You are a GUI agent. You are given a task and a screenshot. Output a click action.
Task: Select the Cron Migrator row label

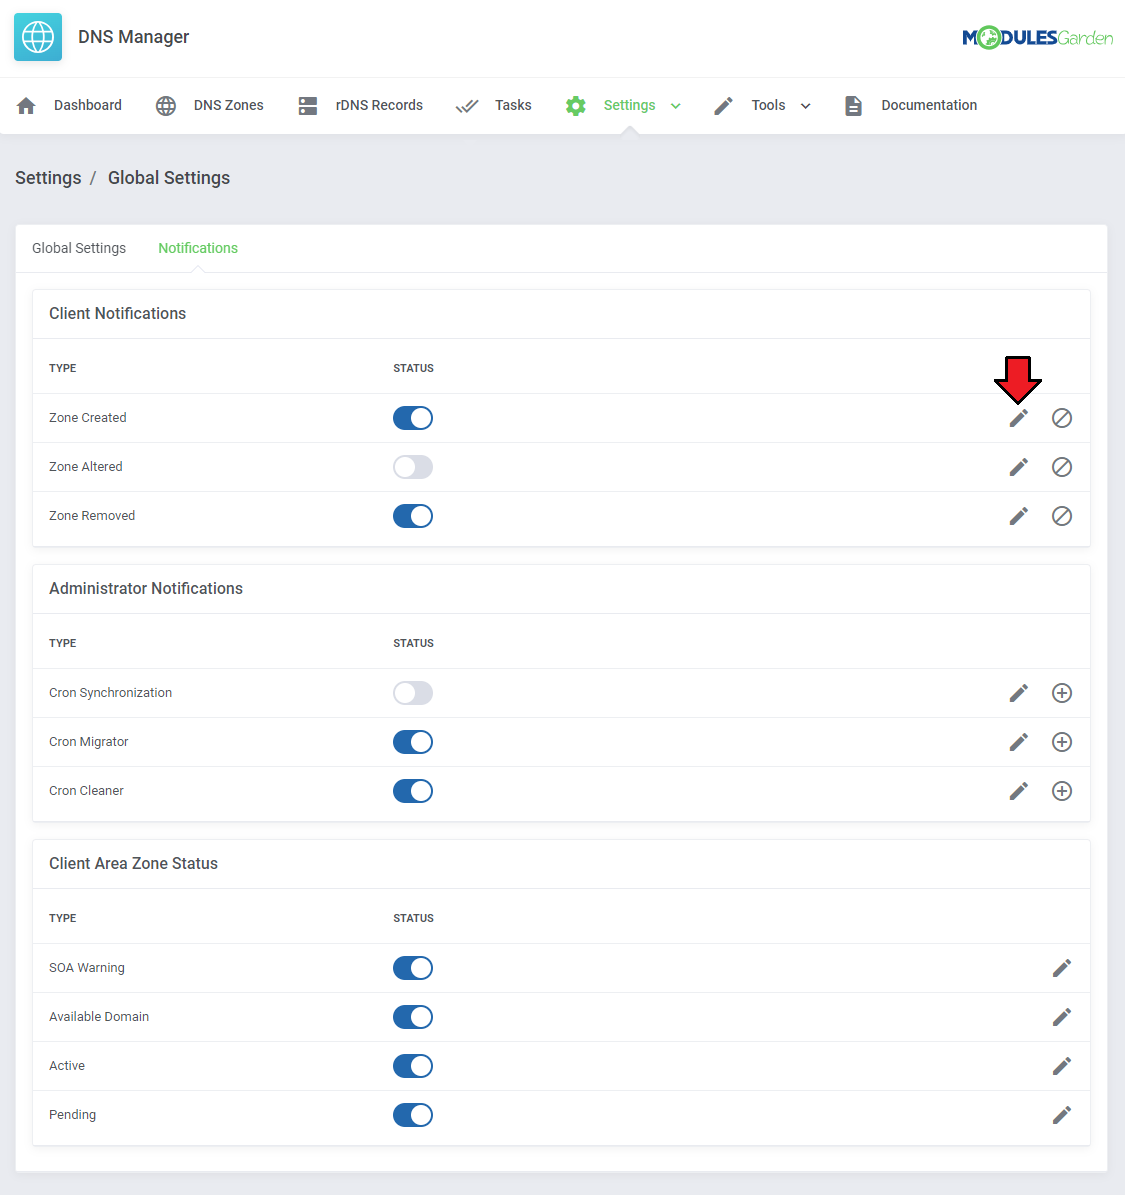click(88, 742)
